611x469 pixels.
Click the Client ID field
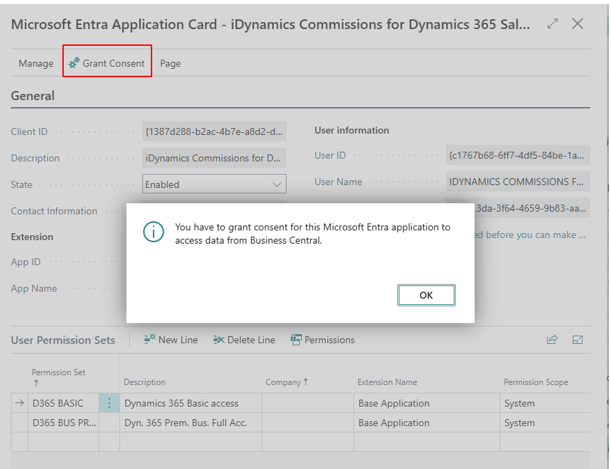(214, 131)
